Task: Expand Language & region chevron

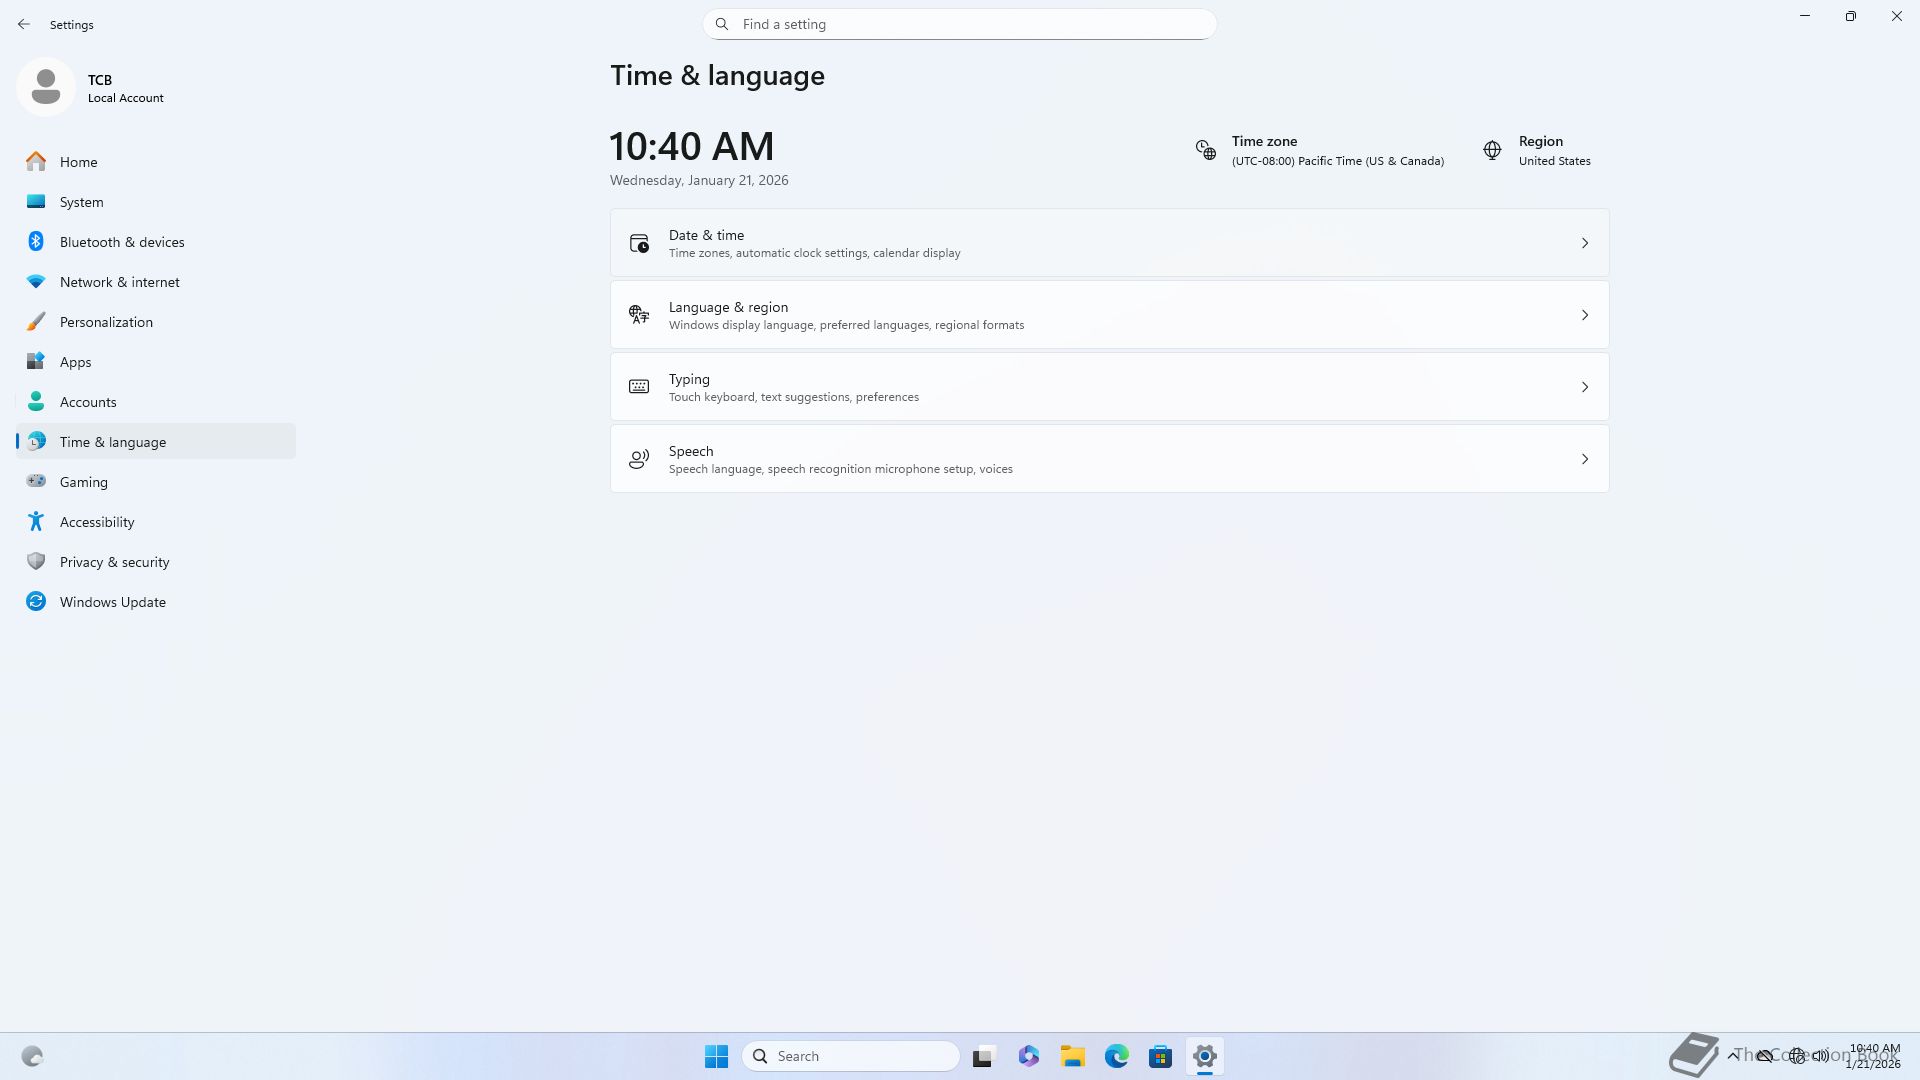Action: pyautogui.click(x=1584, y=315)
